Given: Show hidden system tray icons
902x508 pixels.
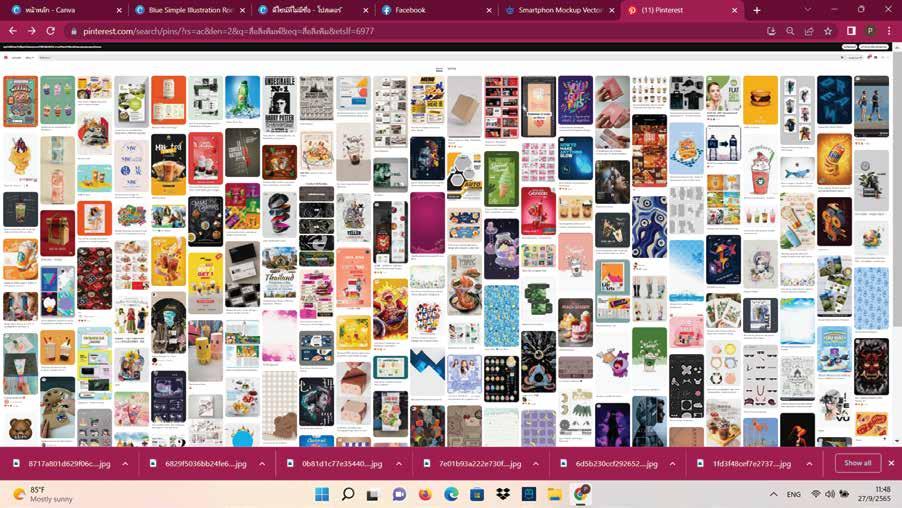Looking at the screenshot, I should click(x=774, y=494).
